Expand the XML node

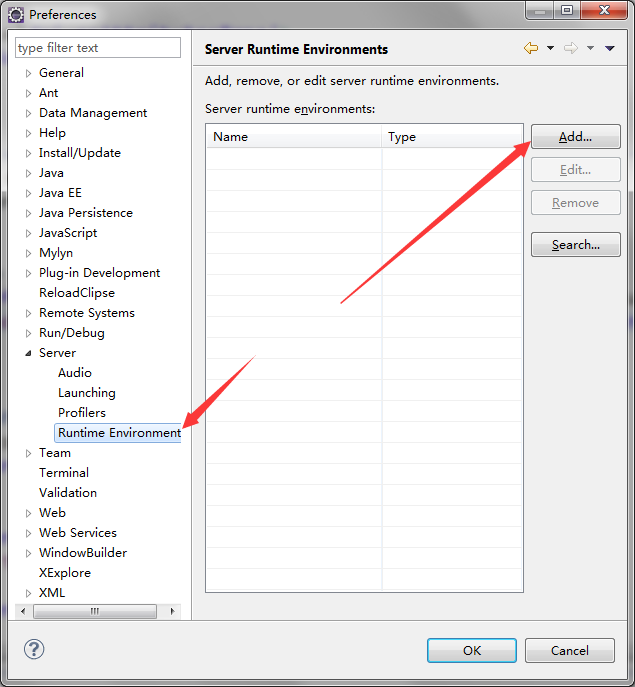pos(28,593)
